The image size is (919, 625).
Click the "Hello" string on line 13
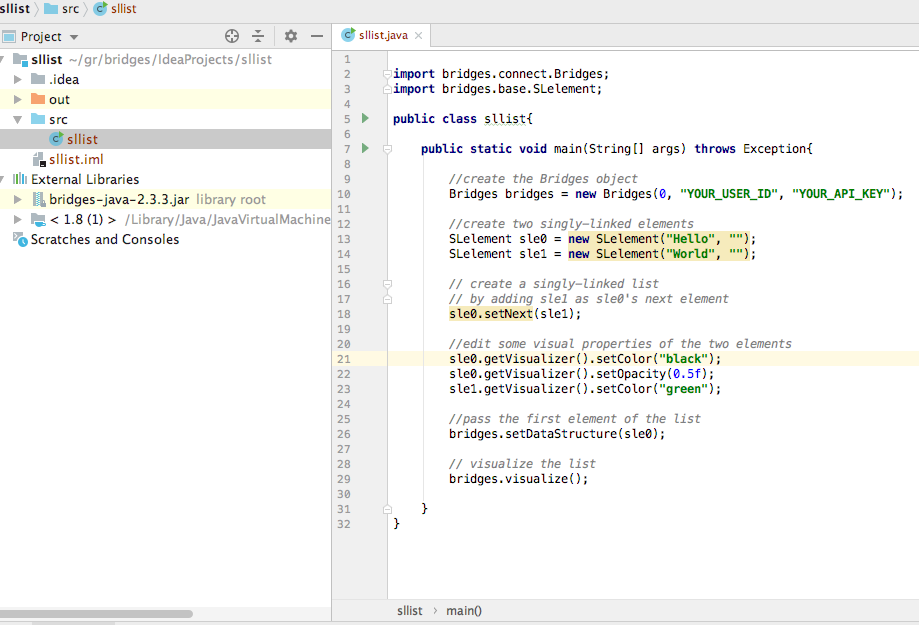pyautogui.click(x=690, y=239)
